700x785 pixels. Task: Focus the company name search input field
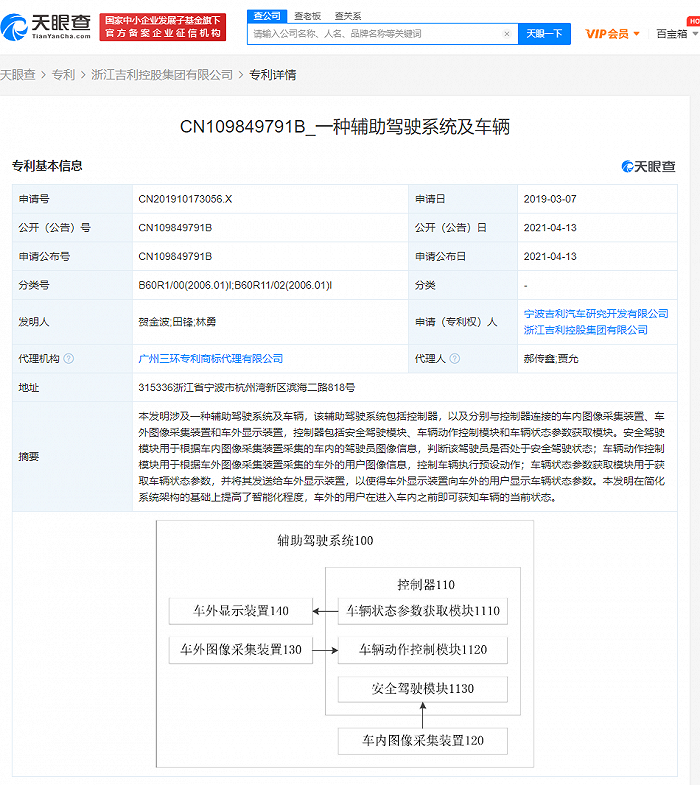[x=376, y=34]
